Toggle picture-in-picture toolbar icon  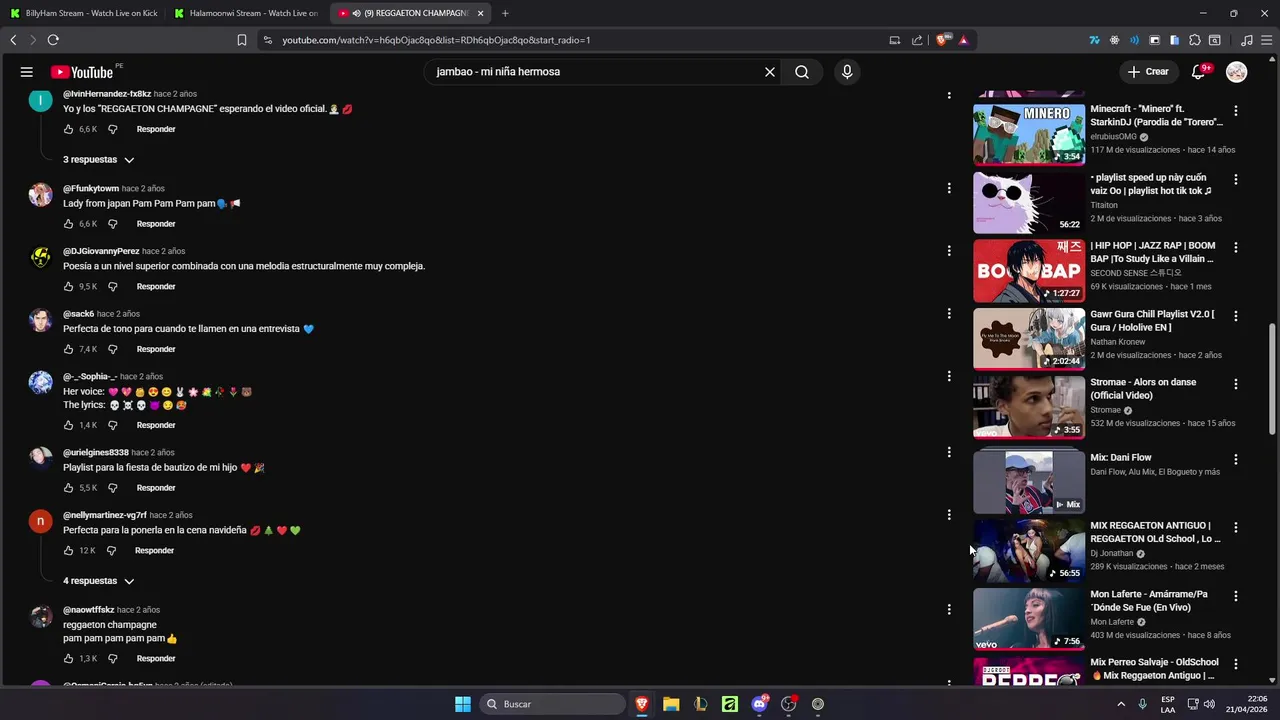1154,40
